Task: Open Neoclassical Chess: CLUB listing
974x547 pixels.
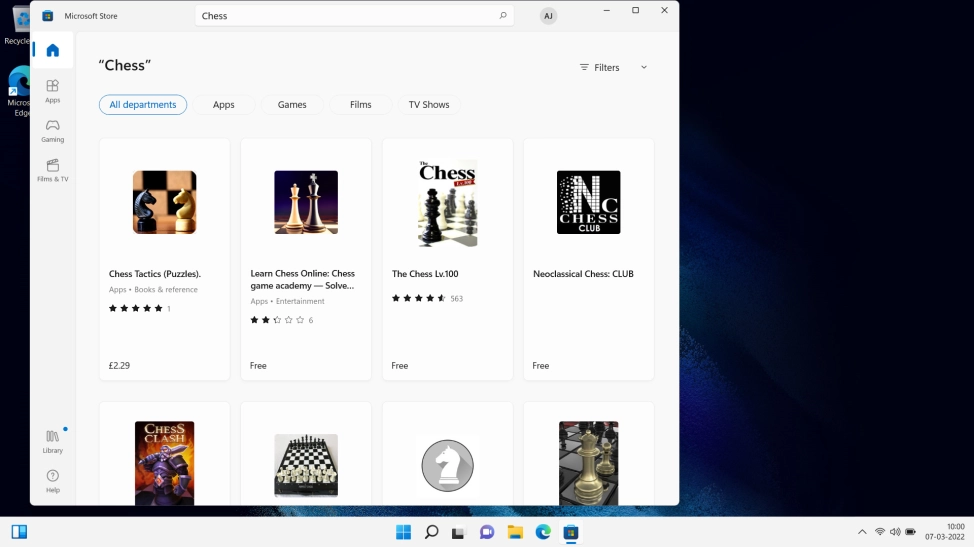Action: point(588,259)
